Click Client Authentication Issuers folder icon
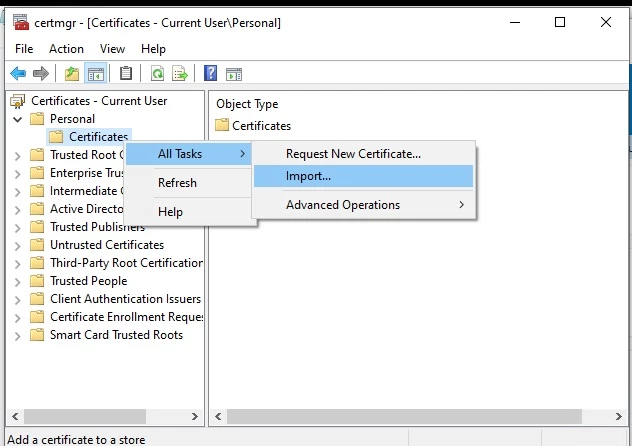Viewport: 632px width, 446px height. [37, 299]
